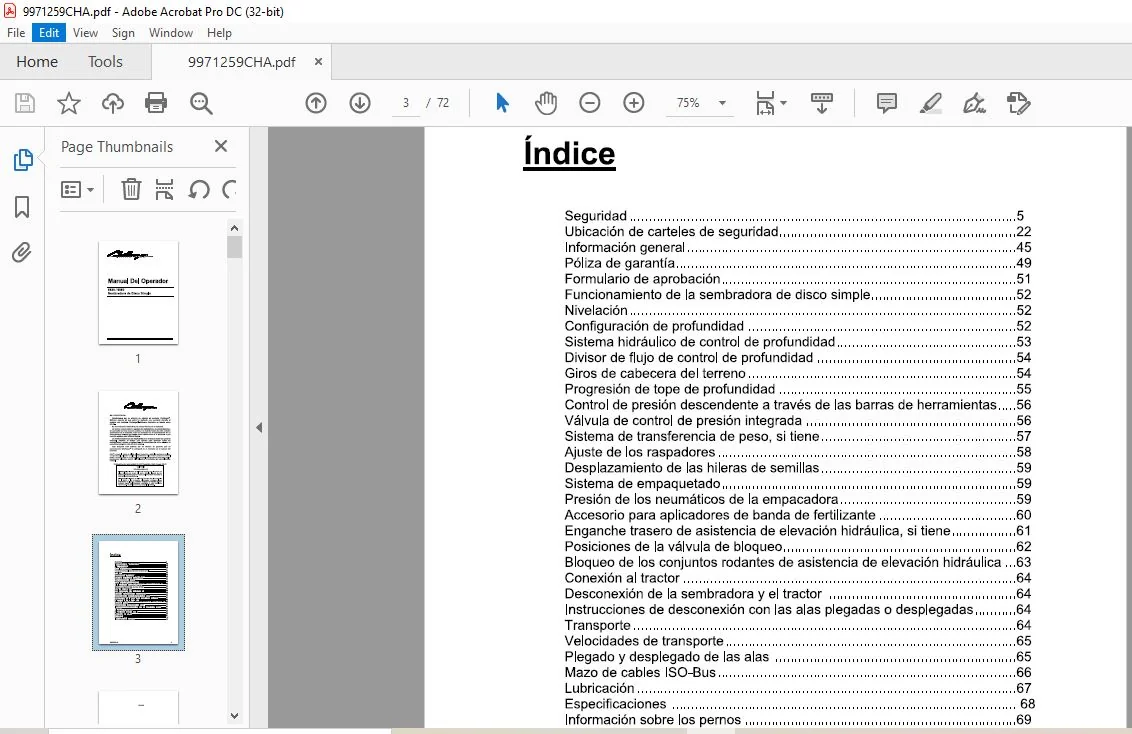Viewport: 1132px width, 734px height.
Task: Select the page 1 thumbnail
Action: click(138, 292)
